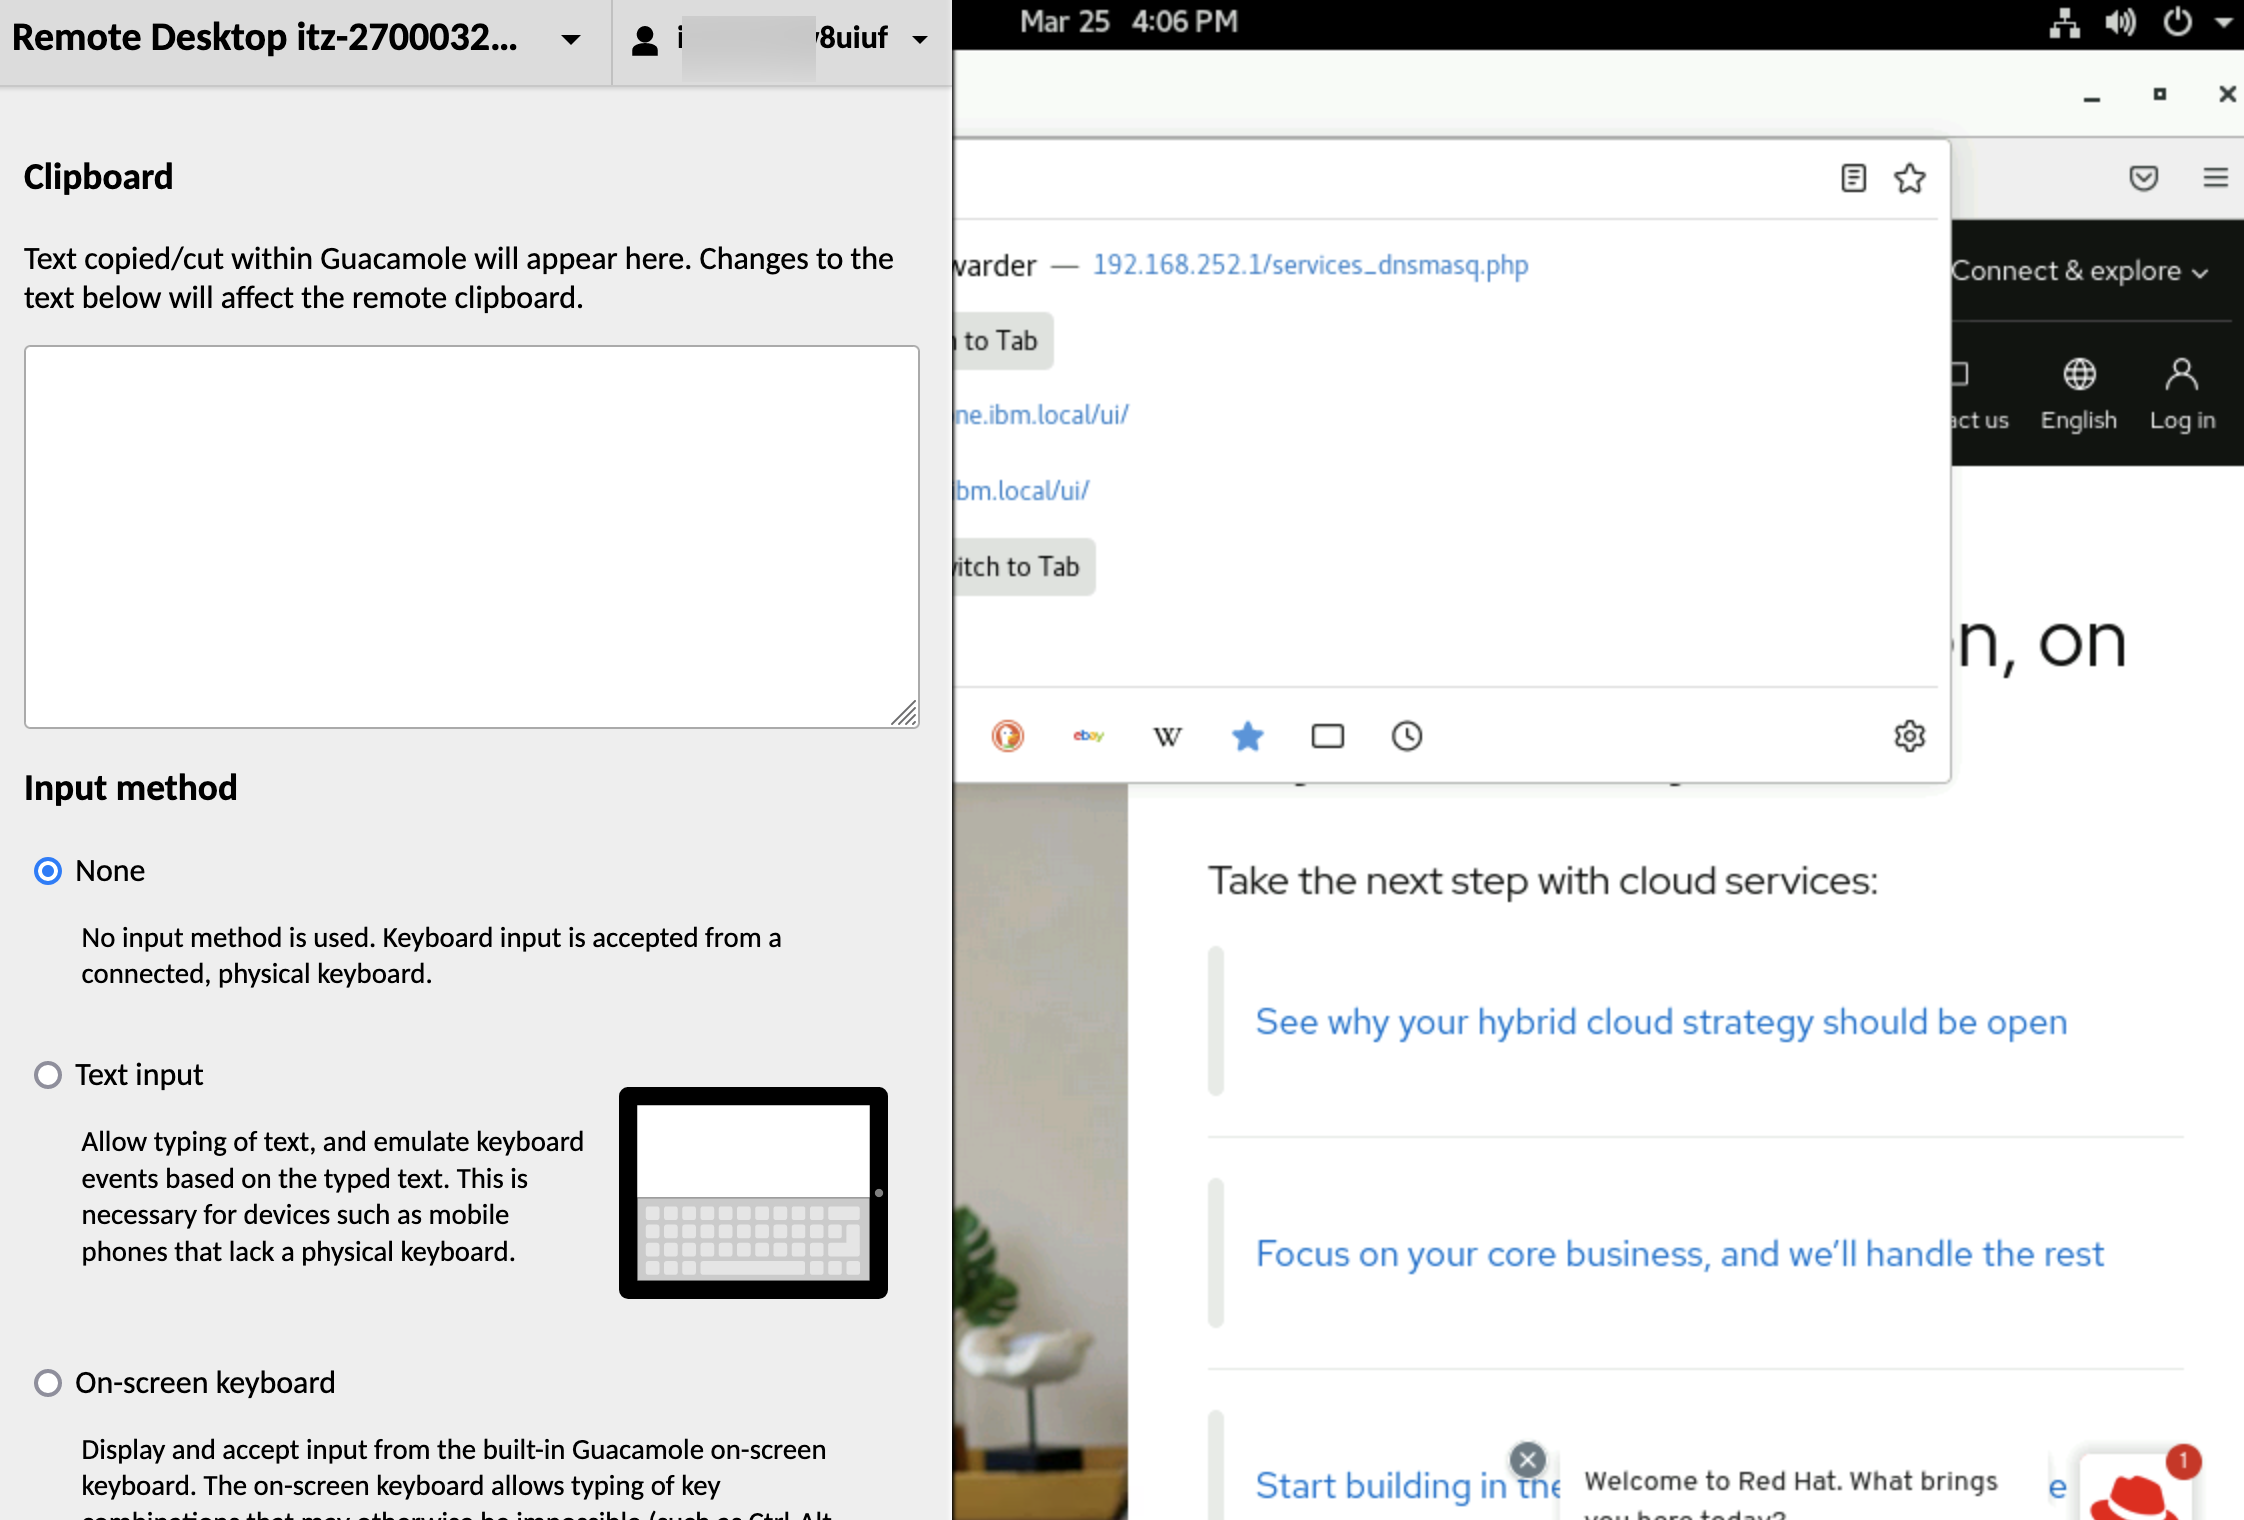This screenshot has width=2244, height=1520.
Task: Search Bookmarks with the blue star icon
Action: 1247,736
